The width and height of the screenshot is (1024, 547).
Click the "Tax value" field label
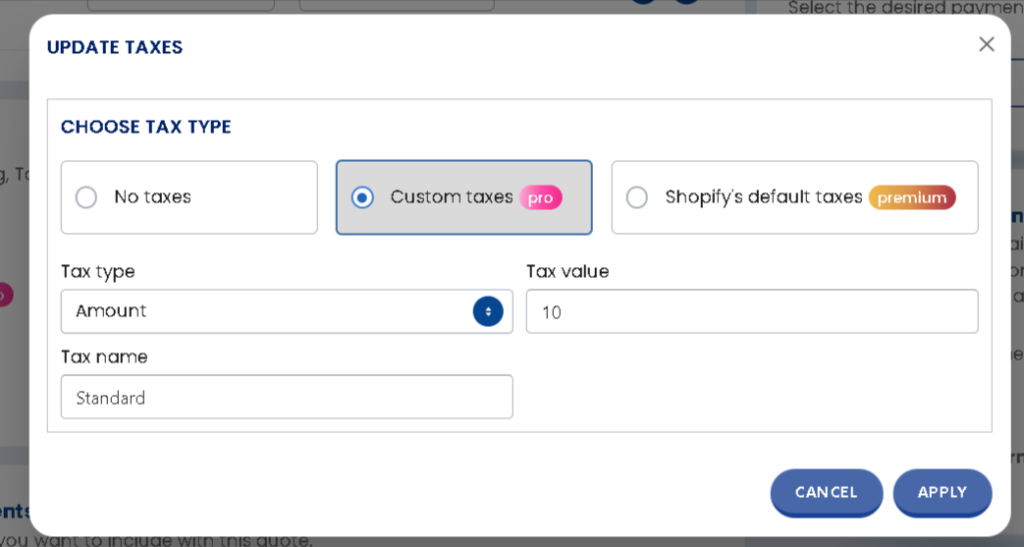(567, 271)
